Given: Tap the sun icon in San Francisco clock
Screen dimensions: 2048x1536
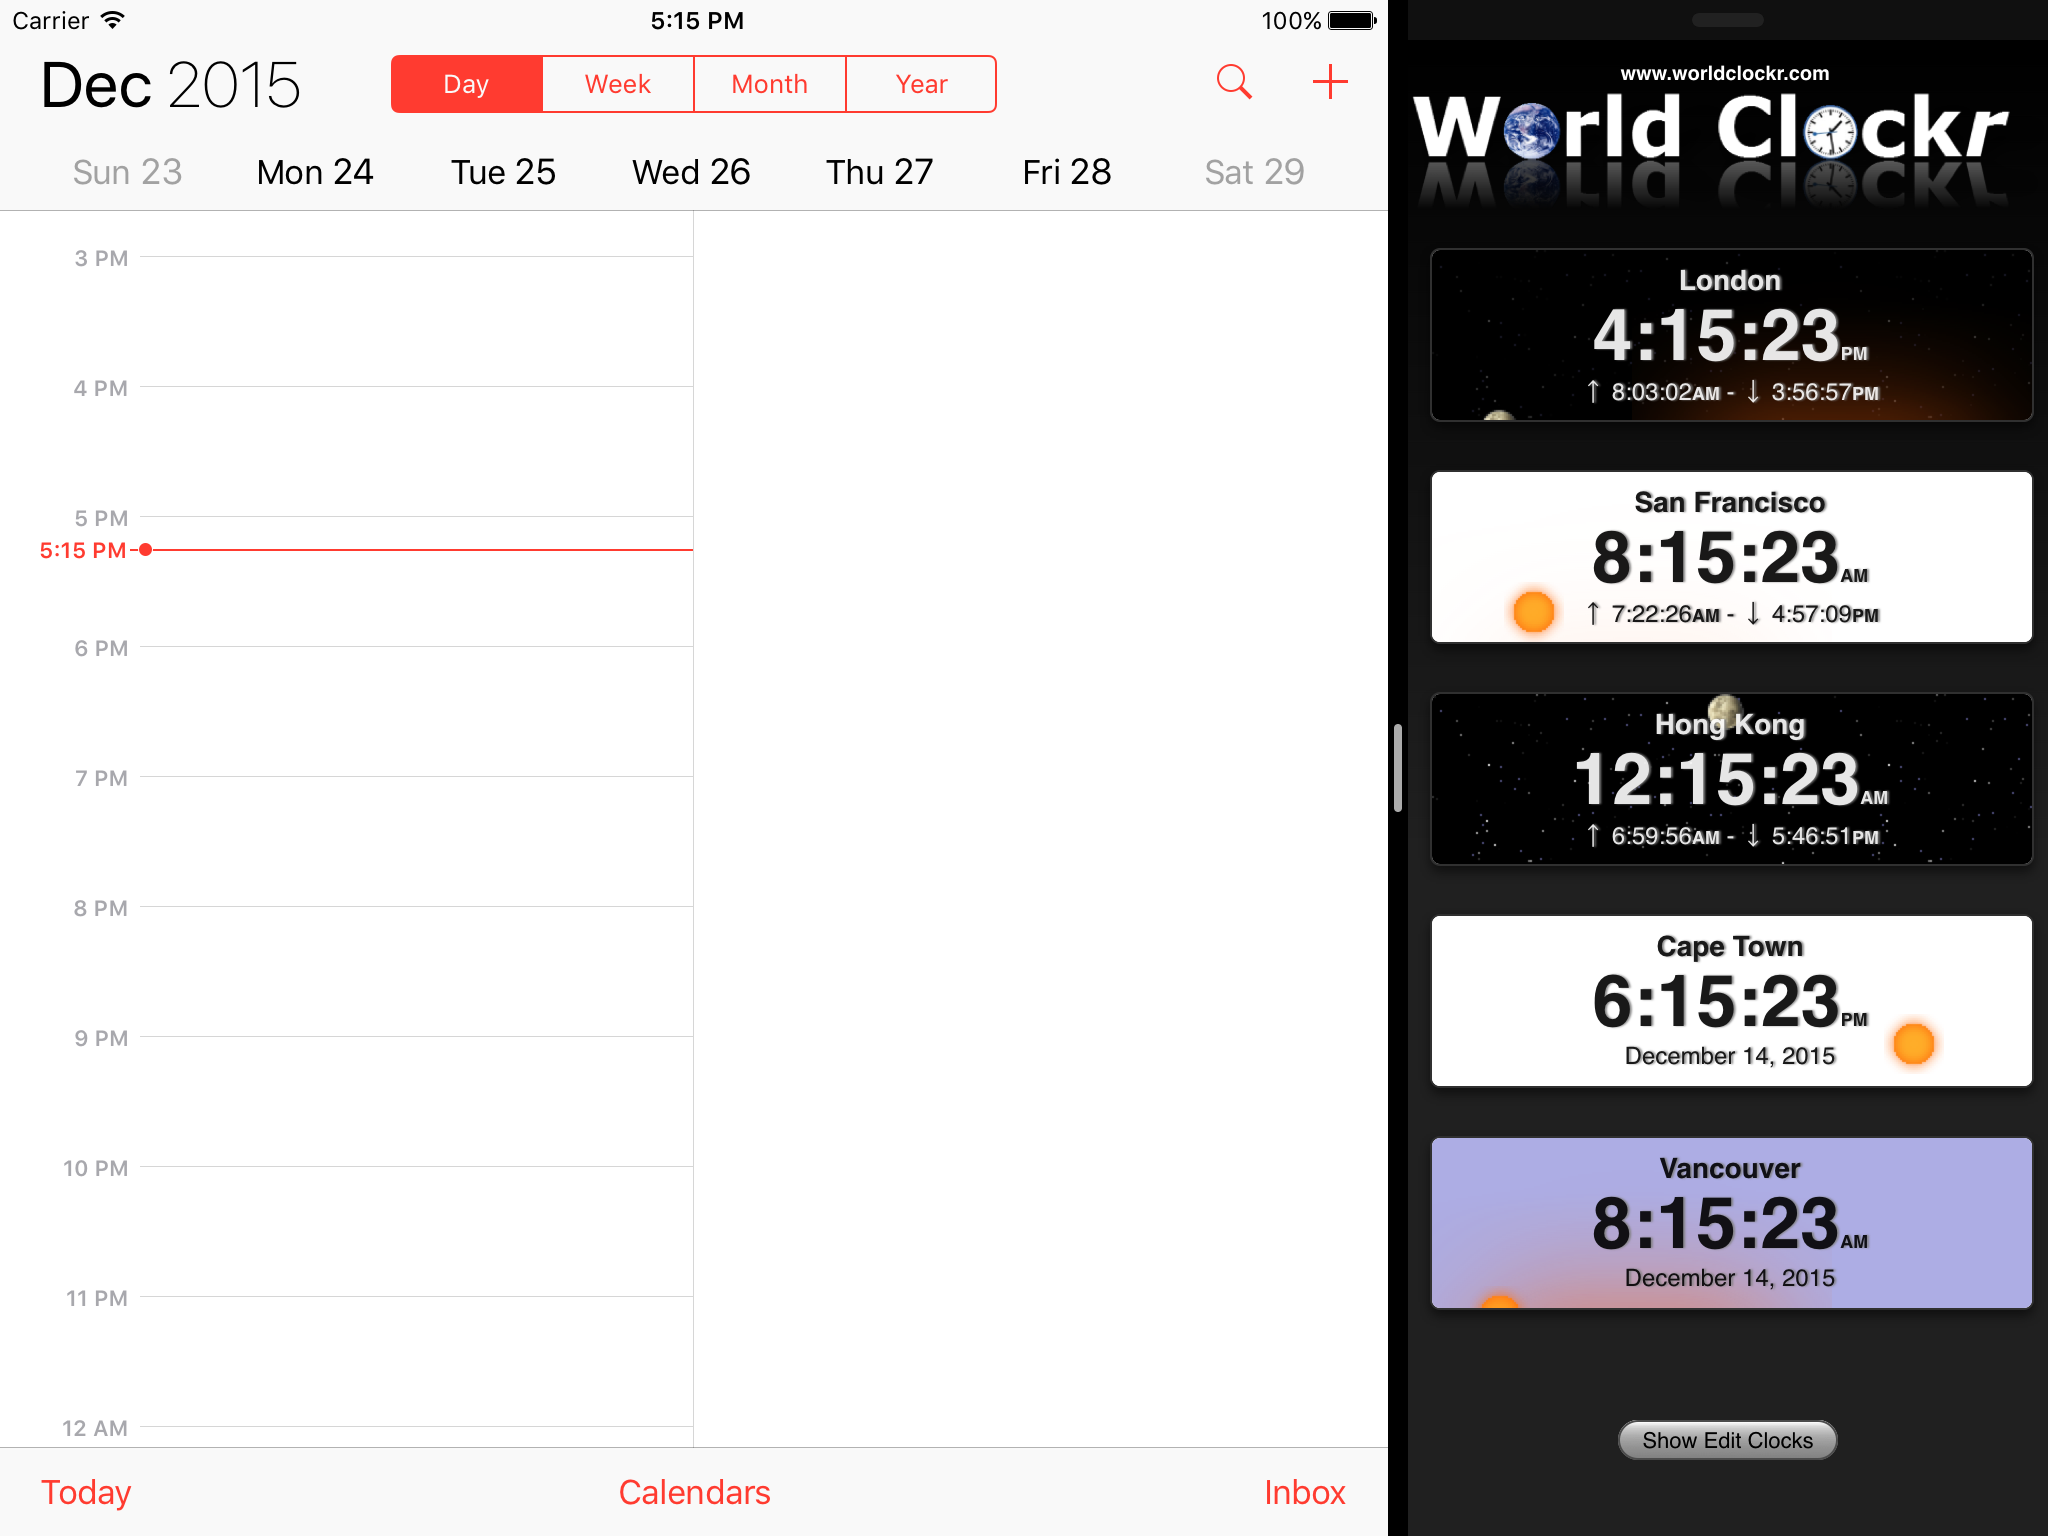Looking at the screenshot, I should click(1533, 611).
